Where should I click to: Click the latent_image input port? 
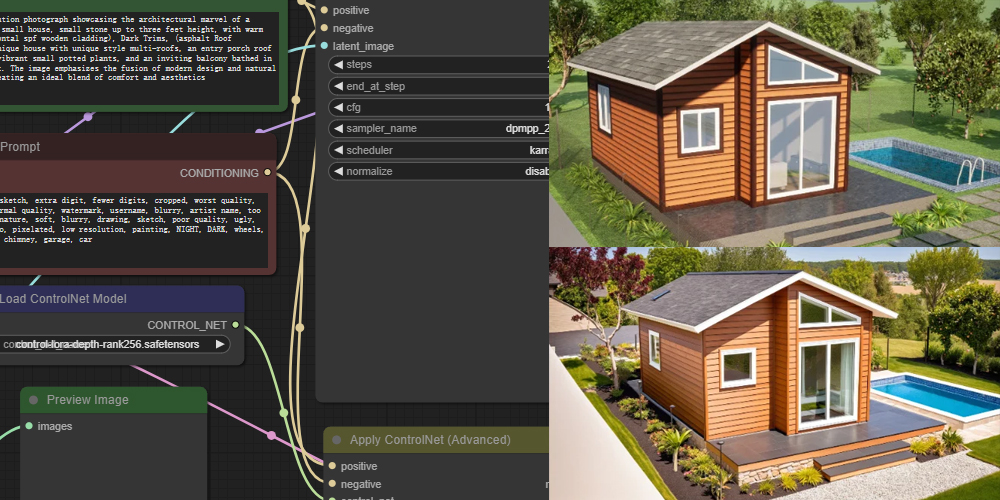[x=324, y=46]
